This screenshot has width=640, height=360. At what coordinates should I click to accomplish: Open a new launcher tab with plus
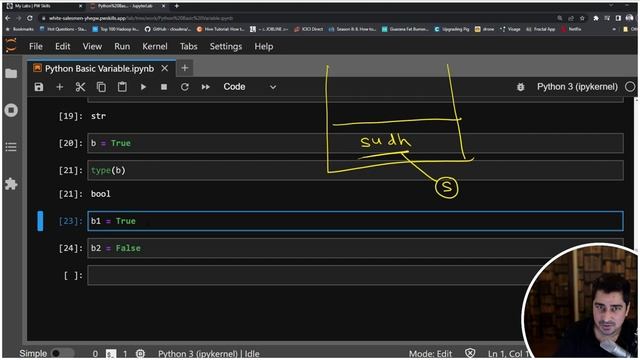184,68
